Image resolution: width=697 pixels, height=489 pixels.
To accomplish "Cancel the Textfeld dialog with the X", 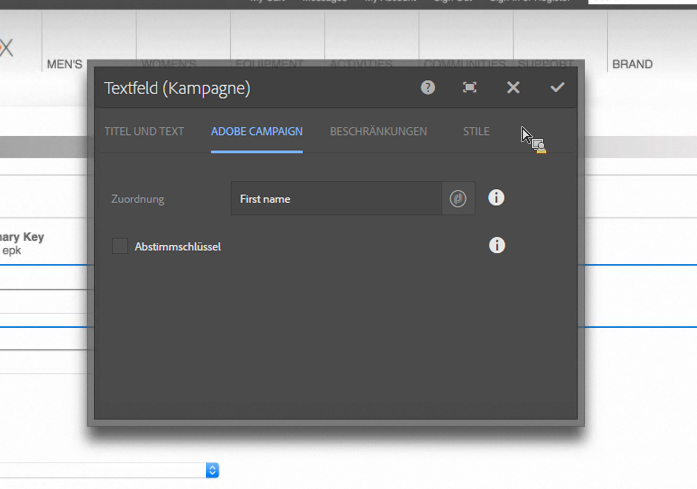I will coord(513,87).
